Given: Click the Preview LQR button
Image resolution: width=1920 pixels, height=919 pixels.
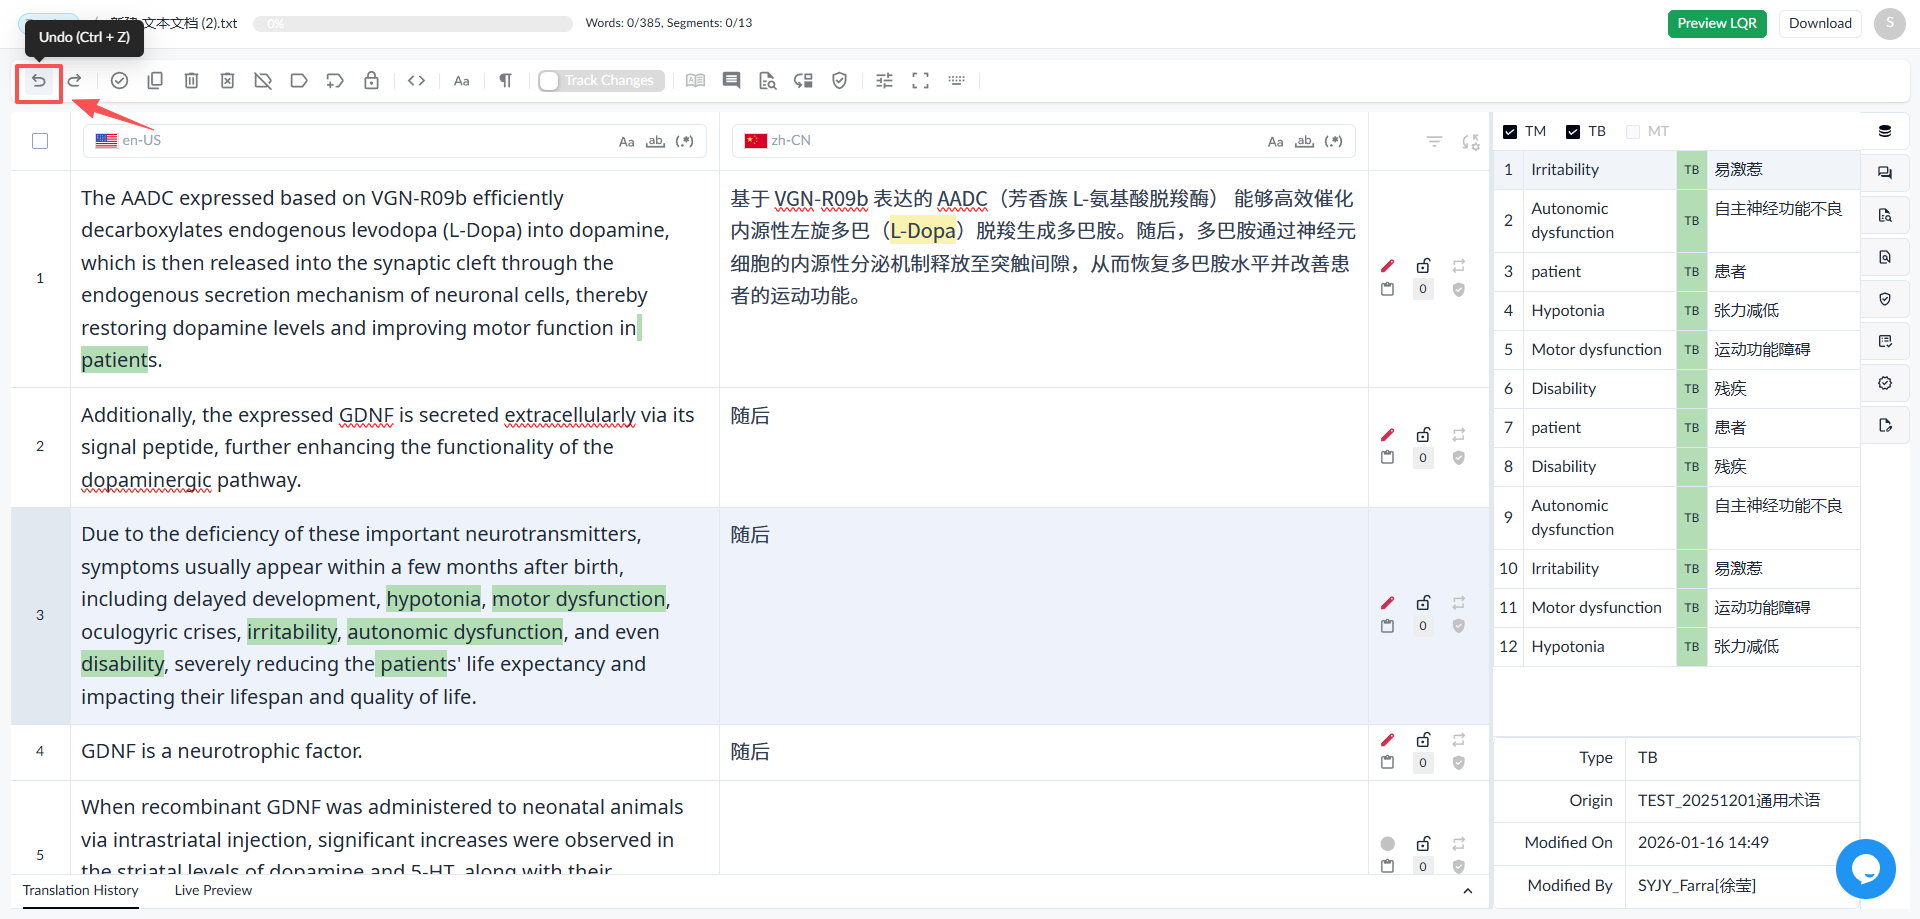Looking at the screenshot, I should [1717, 23].
